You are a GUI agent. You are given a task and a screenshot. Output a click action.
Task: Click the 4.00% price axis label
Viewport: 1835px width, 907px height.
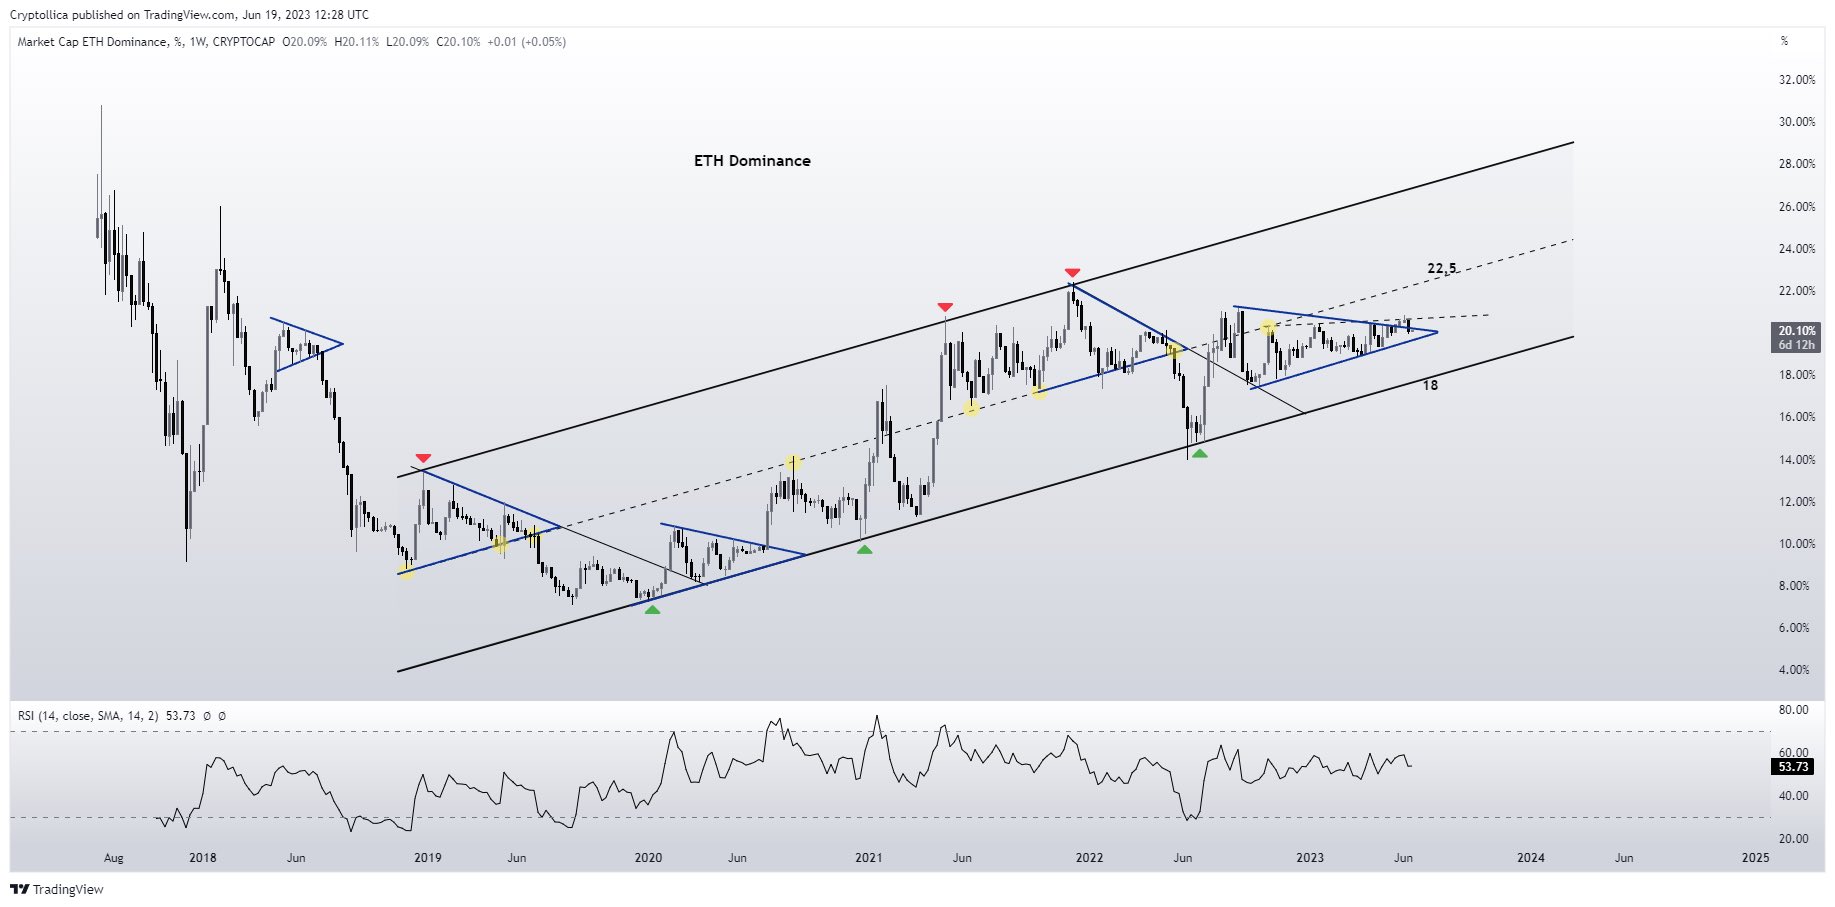pos(1794,670)
